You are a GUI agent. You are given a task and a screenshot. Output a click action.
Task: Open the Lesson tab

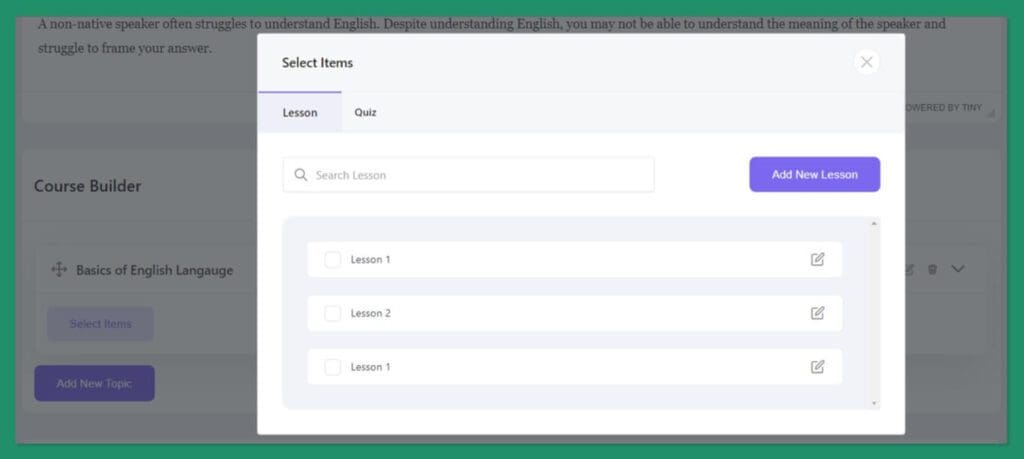[x=299, y=112]
